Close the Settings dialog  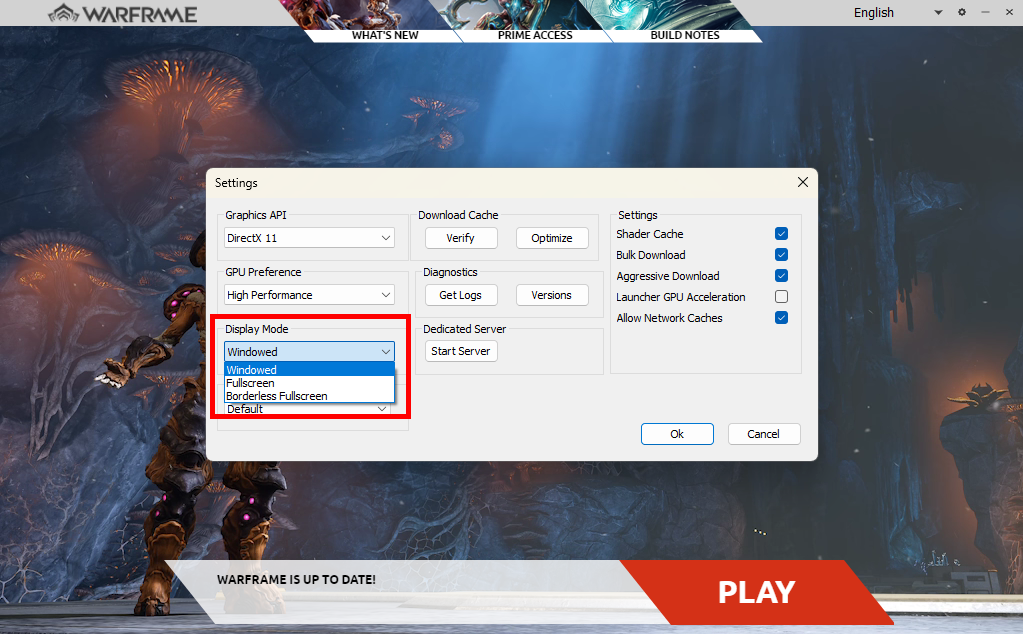point(802,183)
